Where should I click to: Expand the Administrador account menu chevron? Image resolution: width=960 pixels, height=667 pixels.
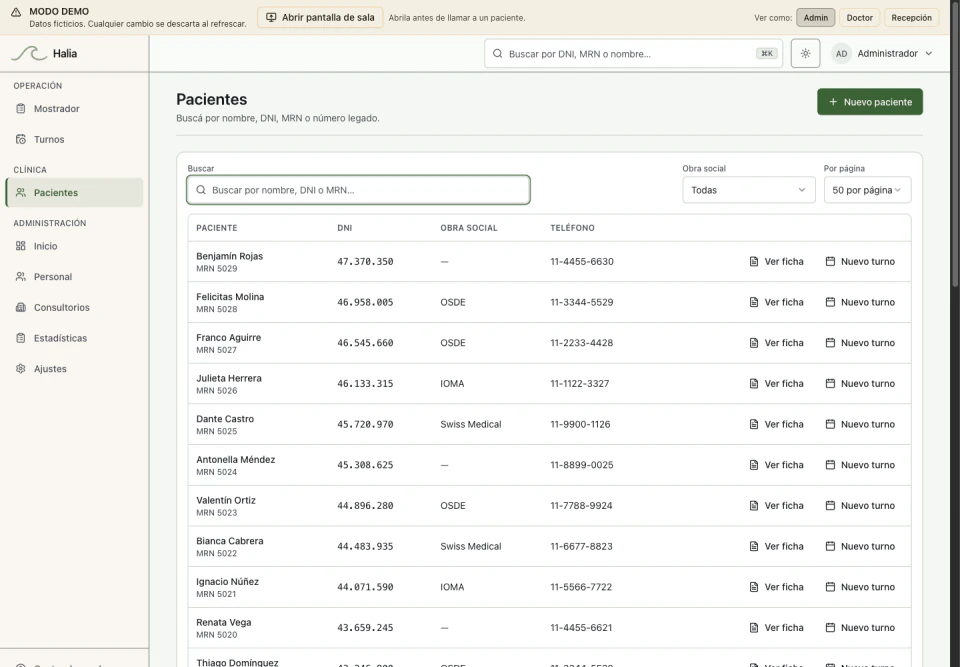929,53
